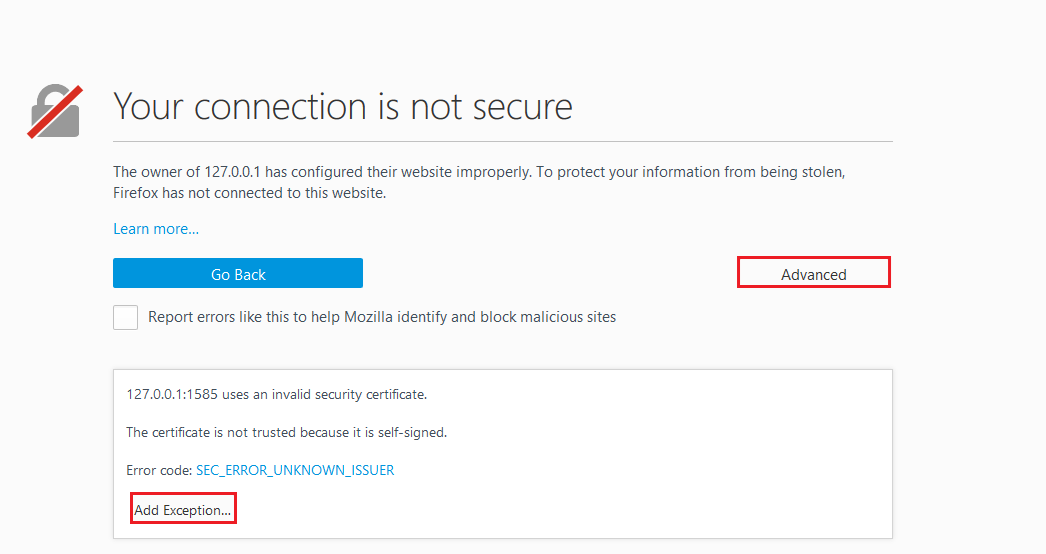The image size is (1046, 554).
Task: Click "Firefox has not connected to this website" text
Action: tap(250, 193)
